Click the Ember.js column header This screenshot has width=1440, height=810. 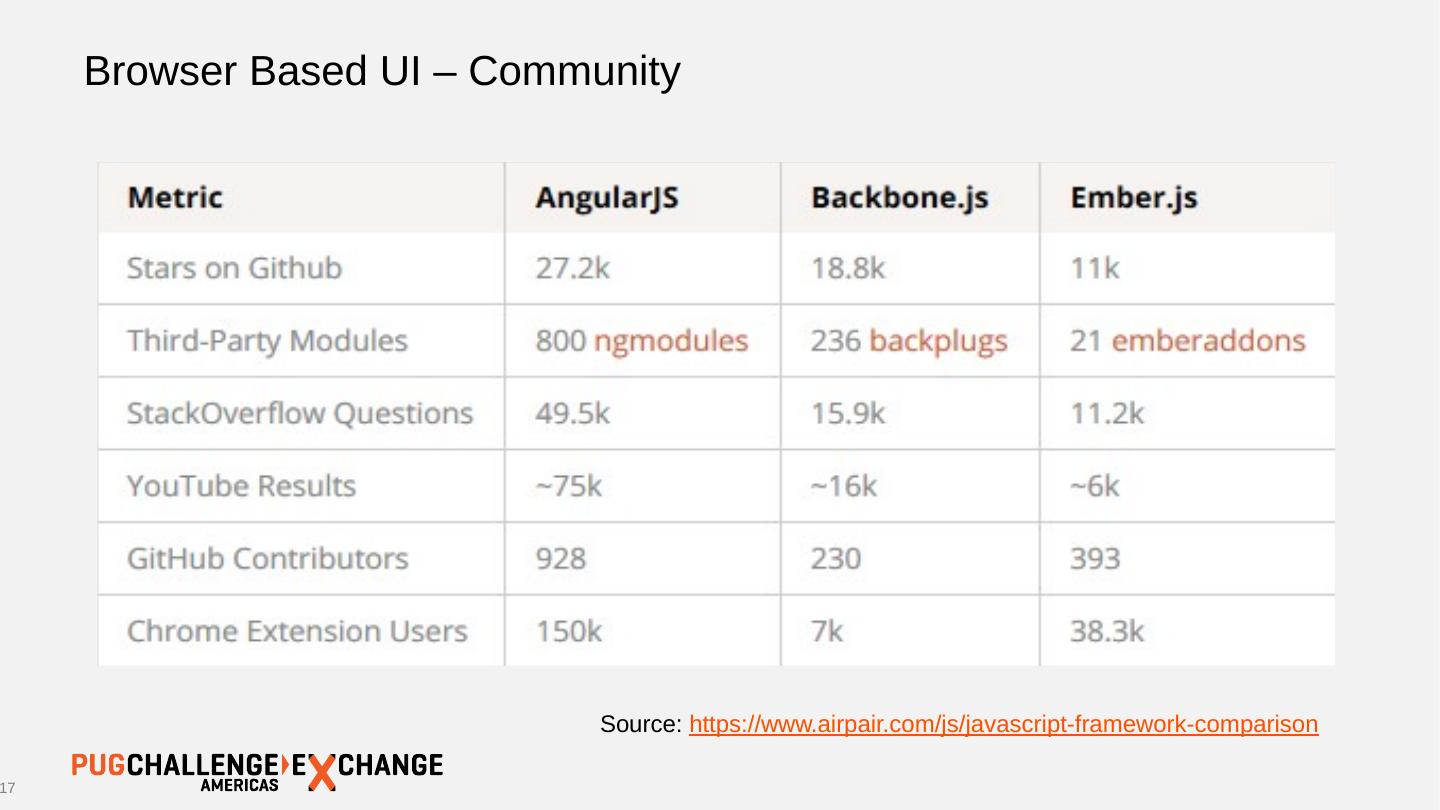(x=1133, y=198)
